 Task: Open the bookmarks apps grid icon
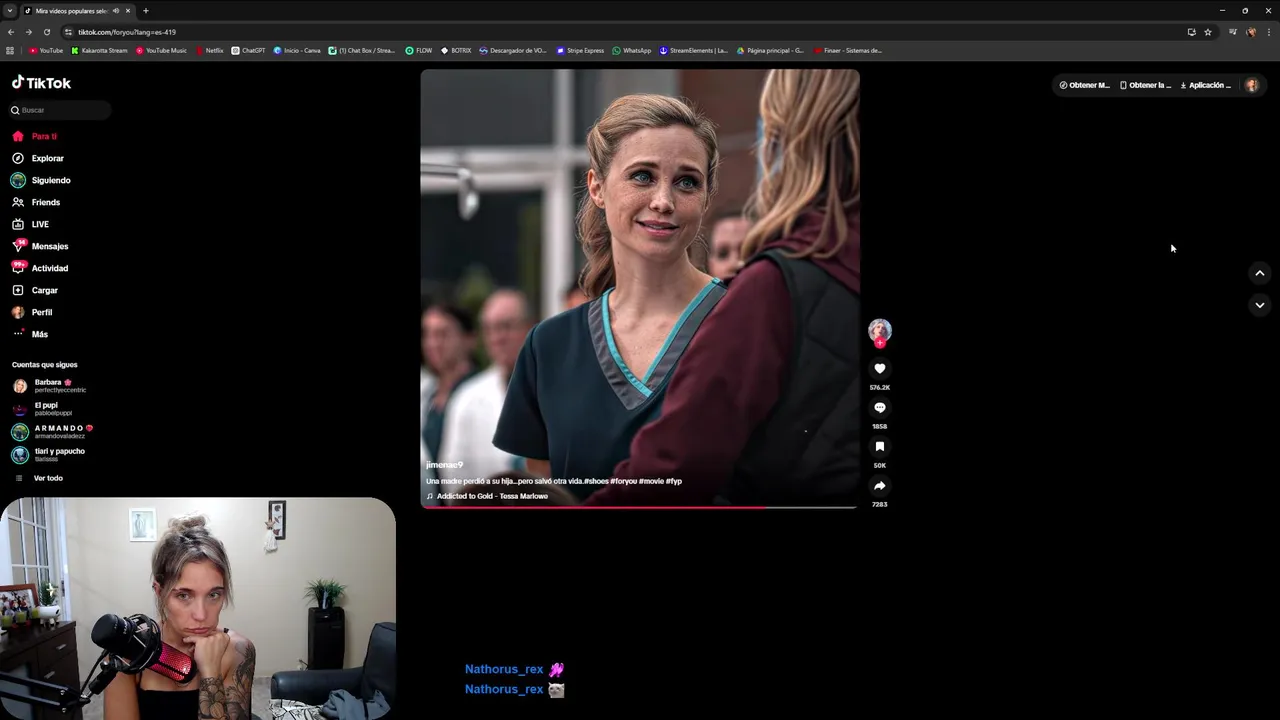[10, 51]
